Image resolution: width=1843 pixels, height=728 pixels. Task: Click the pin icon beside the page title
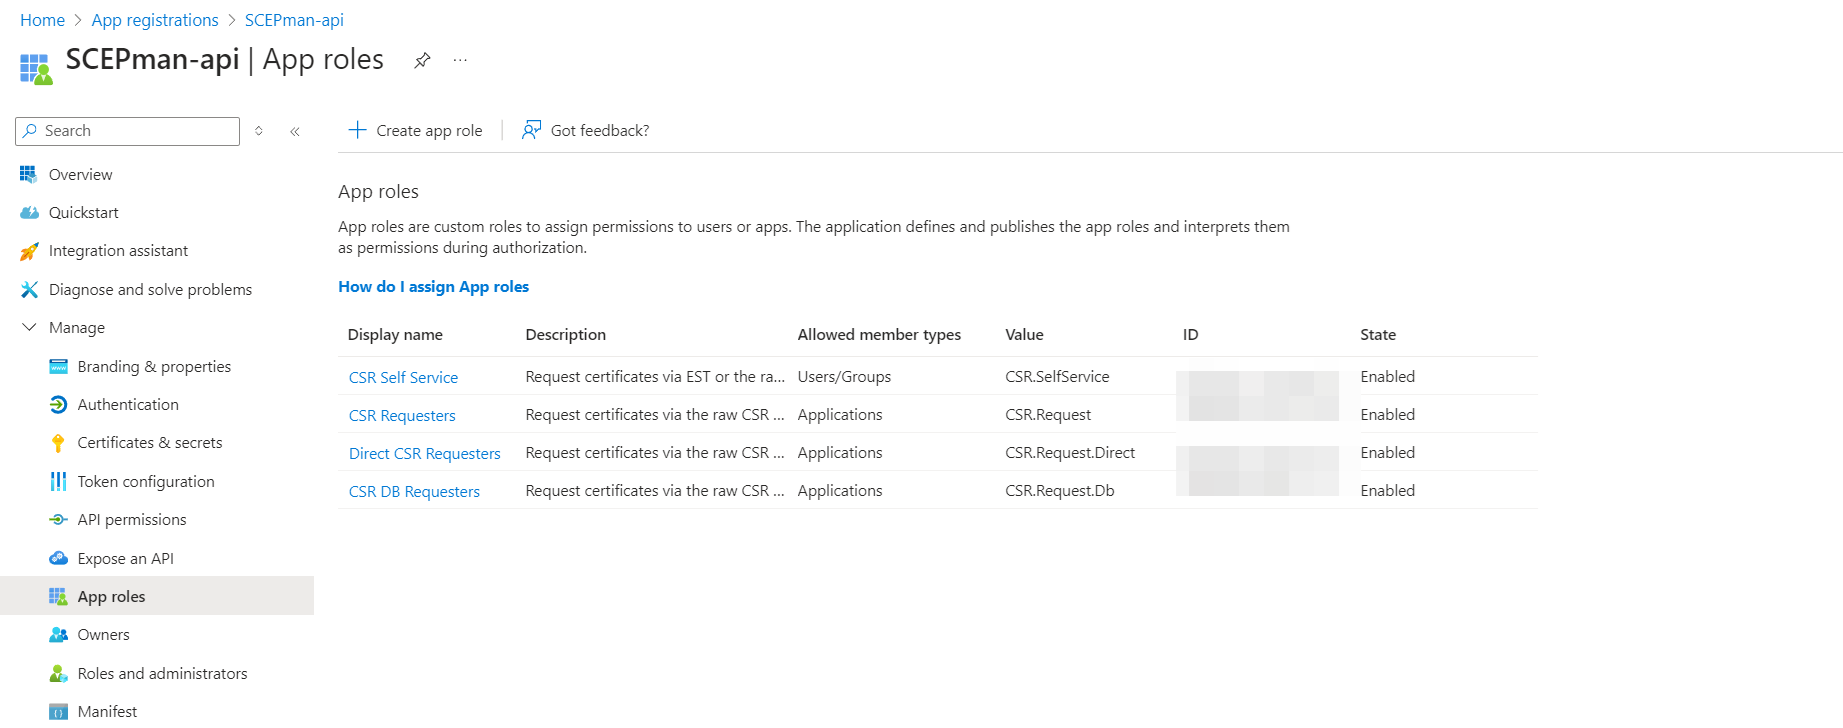point(422,60)
